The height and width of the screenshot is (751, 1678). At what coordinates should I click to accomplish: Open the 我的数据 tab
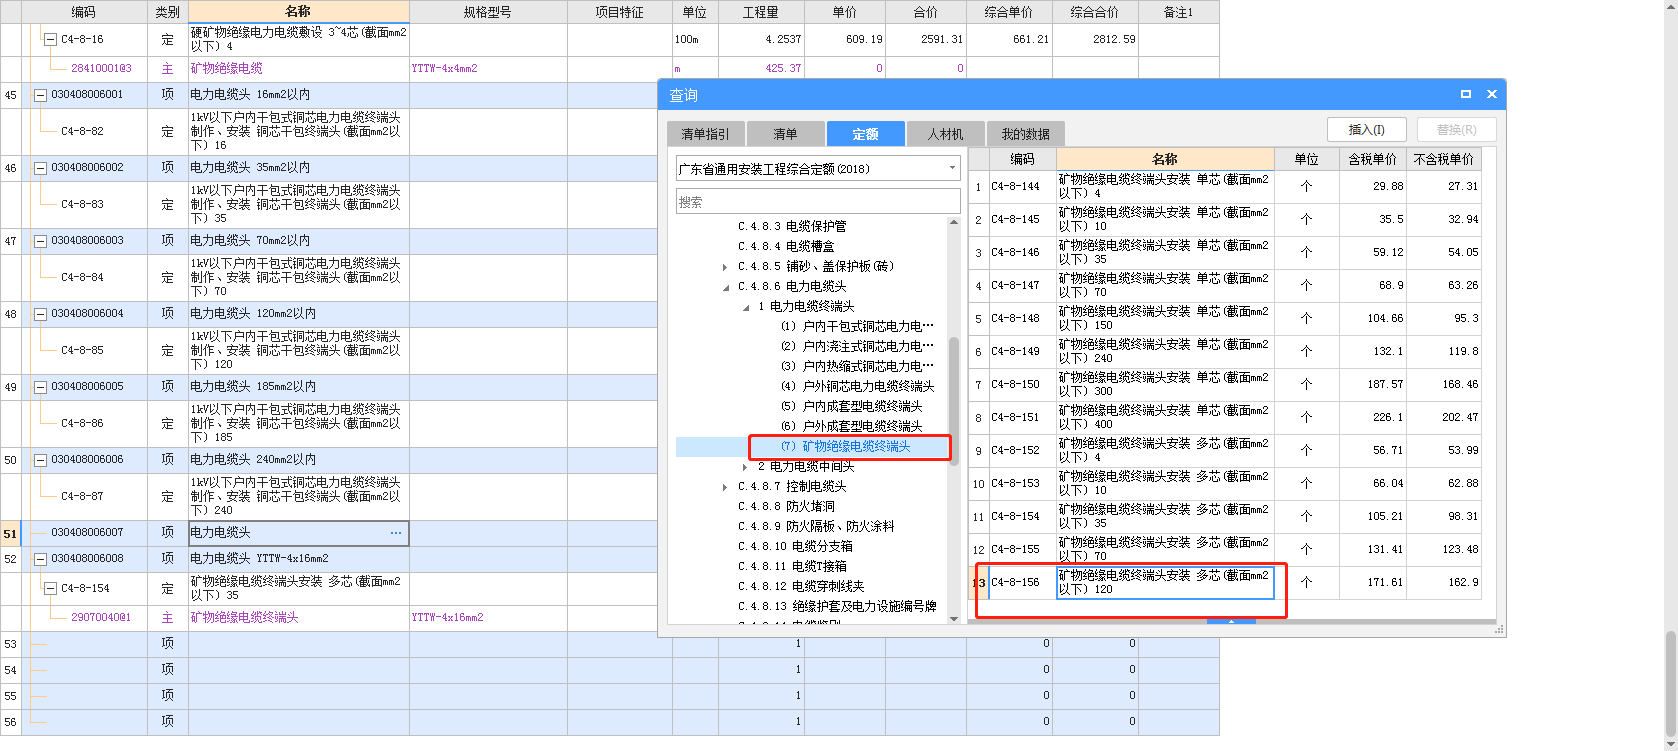point(1025,134)
